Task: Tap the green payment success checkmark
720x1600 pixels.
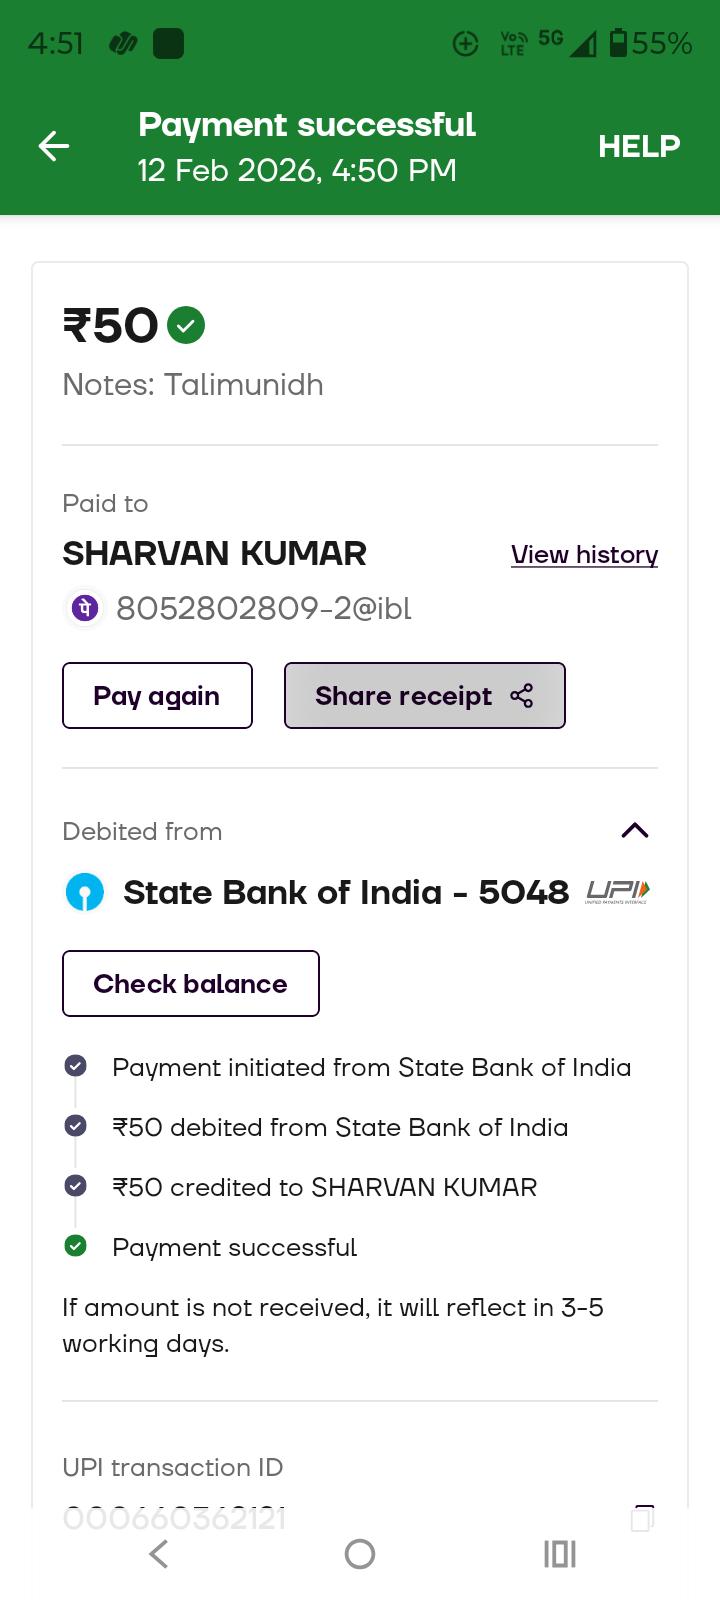Action: tap(186, 325)
